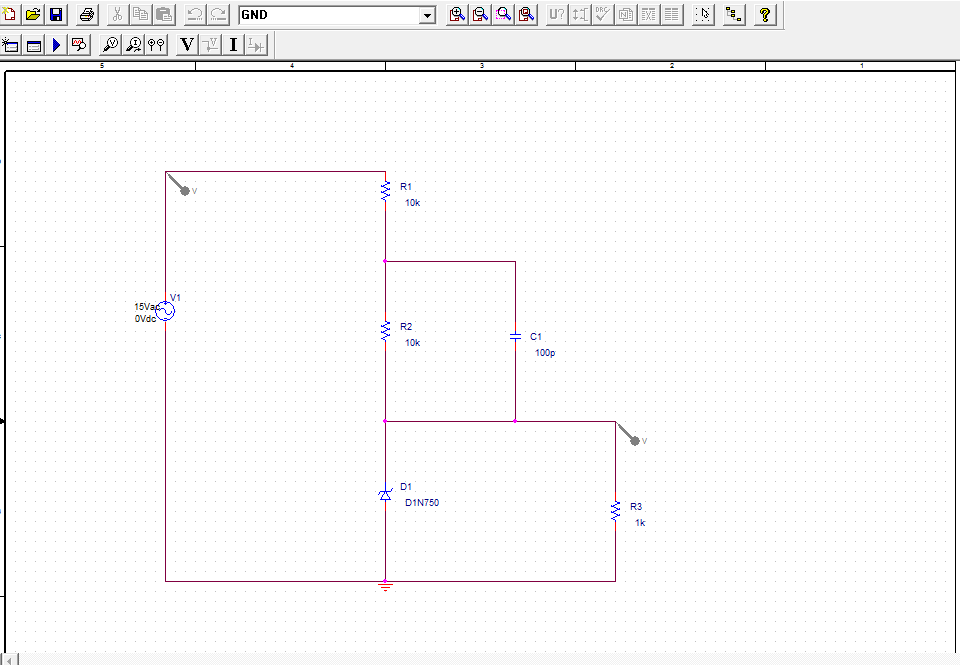The width and height of the screenshot is (960, 665).
Task: Print the schematic page
Action: [x=87, y=15]
